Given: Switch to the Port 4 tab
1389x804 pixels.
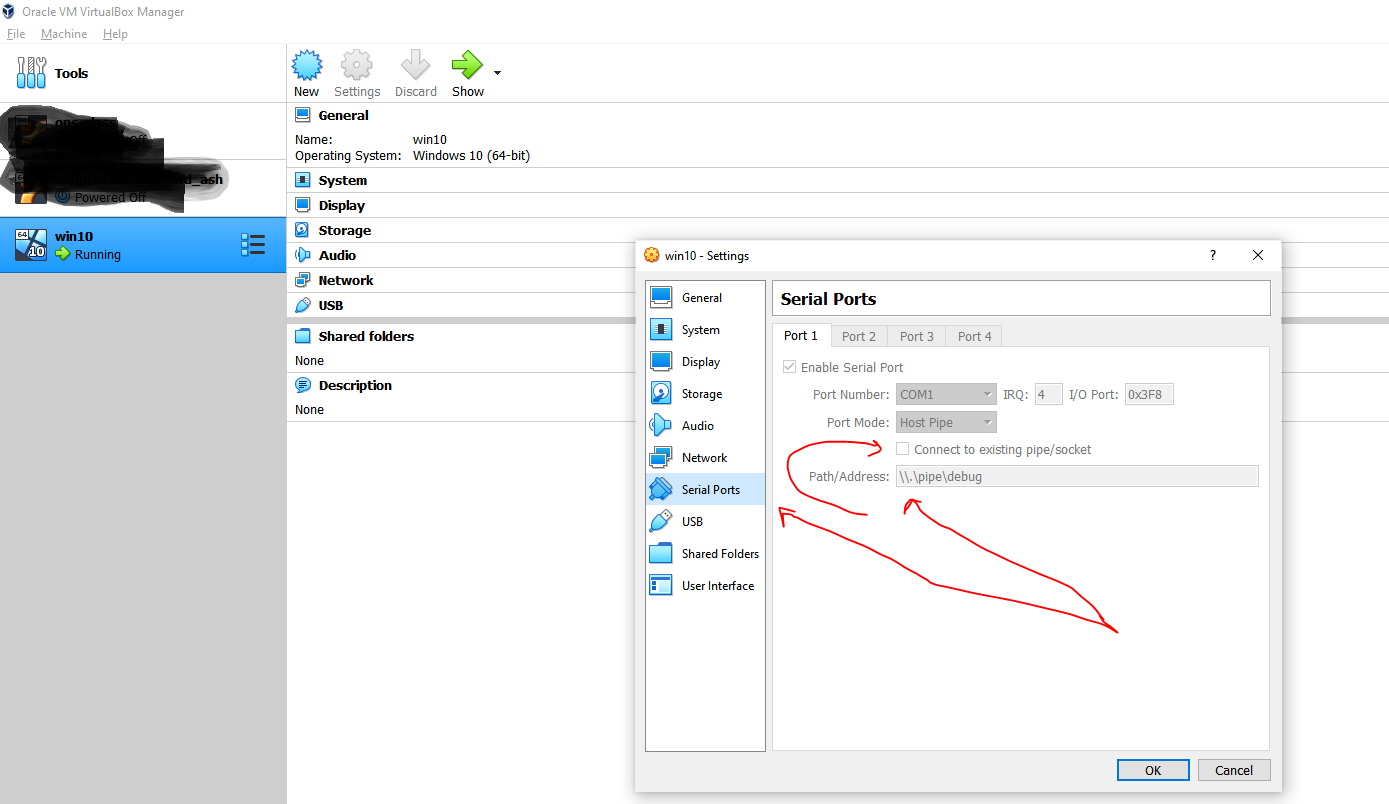Looking at the screenshot, I should click(975, 336).
